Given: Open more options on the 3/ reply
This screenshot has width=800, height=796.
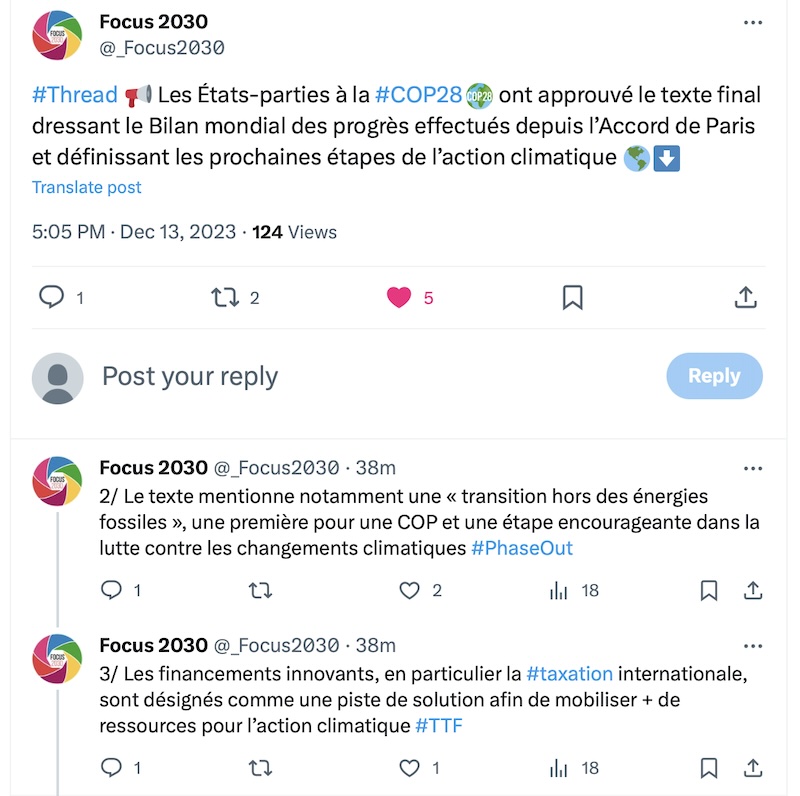Looking at the screenshot, I should tap(752, 645).
